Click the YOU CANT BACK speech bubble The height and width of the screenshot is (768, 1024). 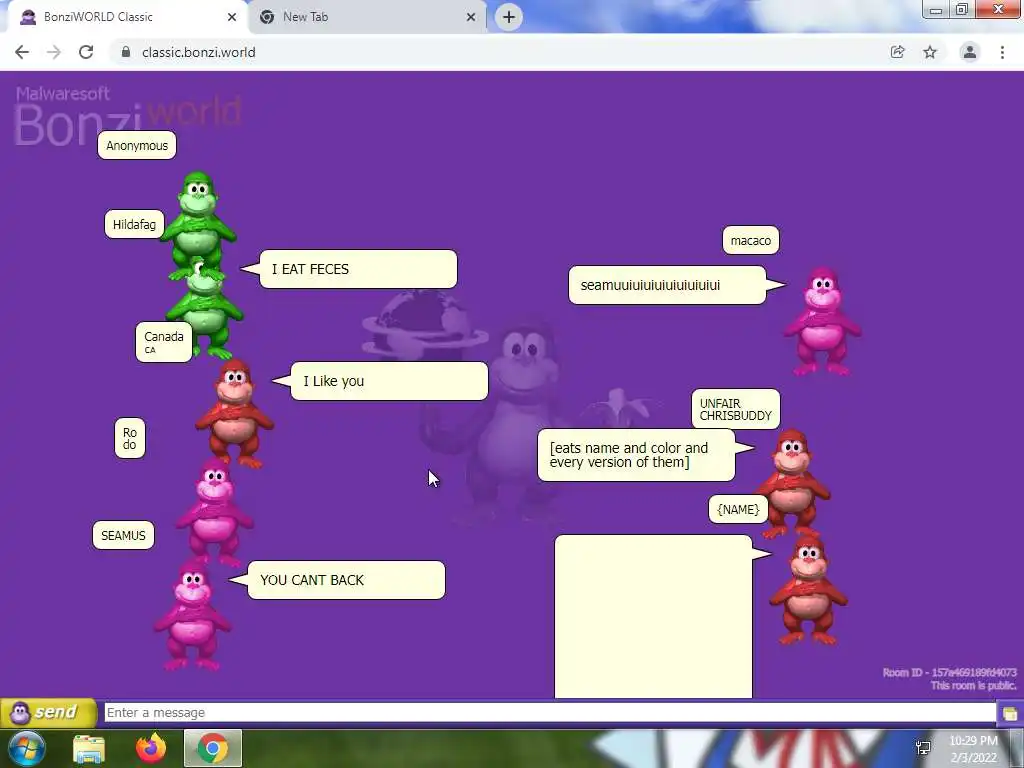[x=346, y=580]
